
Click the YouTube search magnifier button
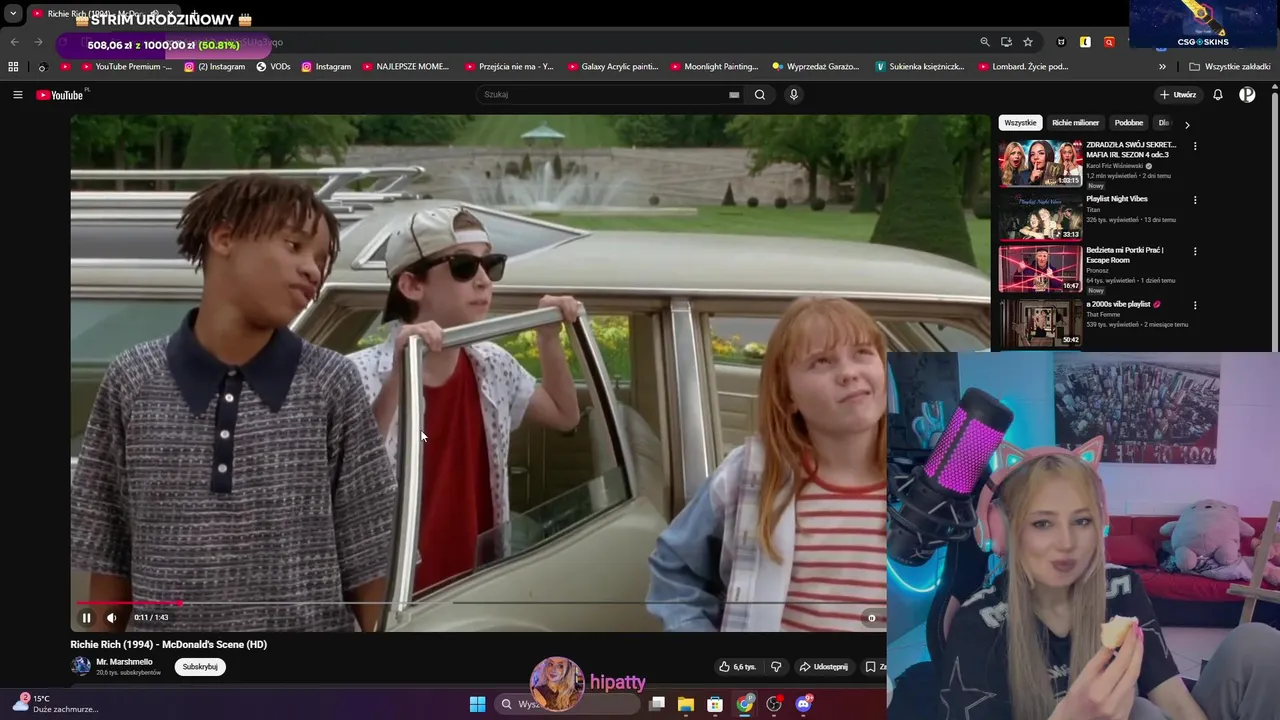pyautogui.click(x=760, y=95)
